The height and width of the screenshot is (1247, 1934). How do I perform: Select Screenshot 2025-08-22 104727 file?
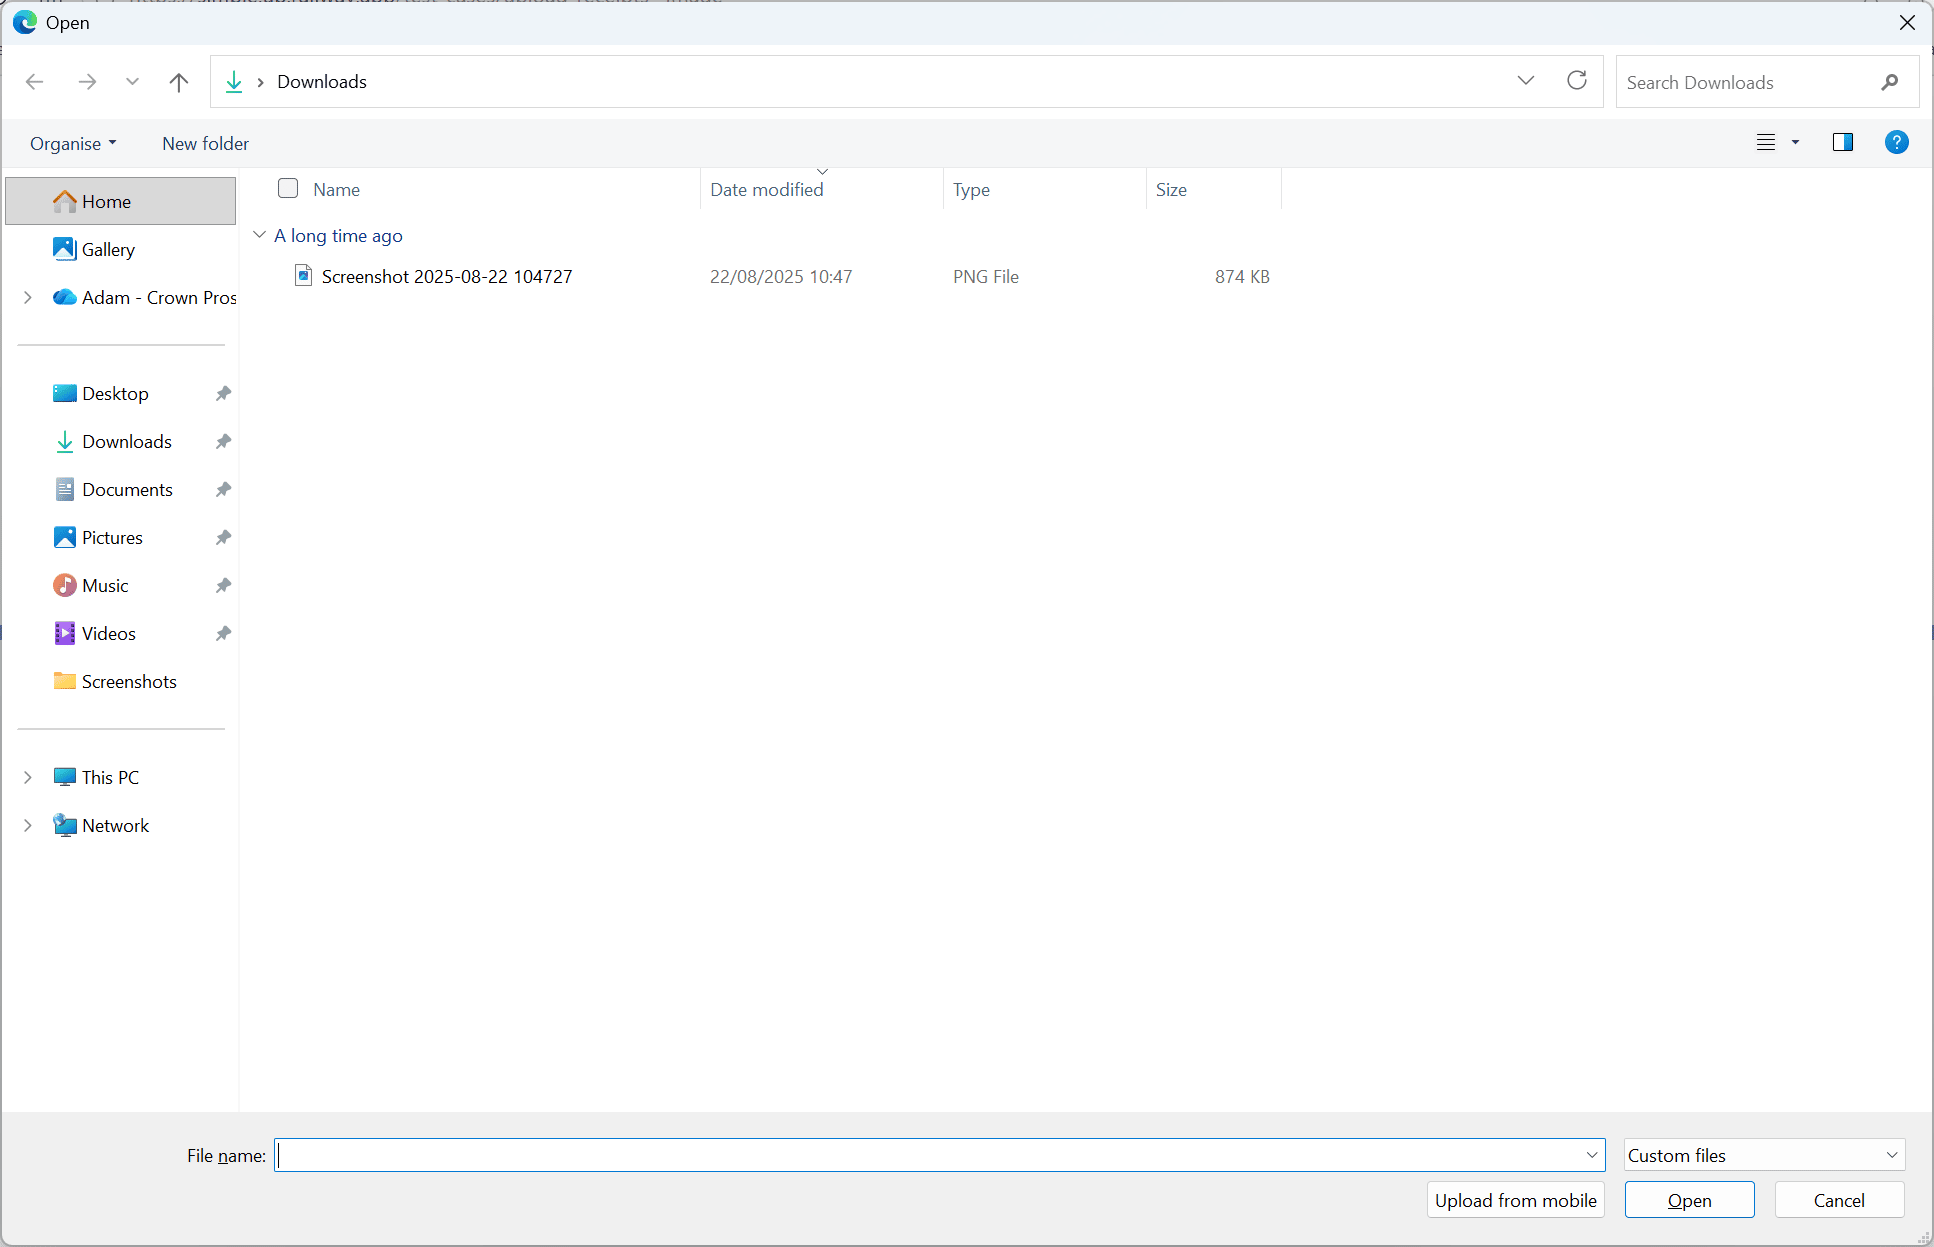point(447,276)
